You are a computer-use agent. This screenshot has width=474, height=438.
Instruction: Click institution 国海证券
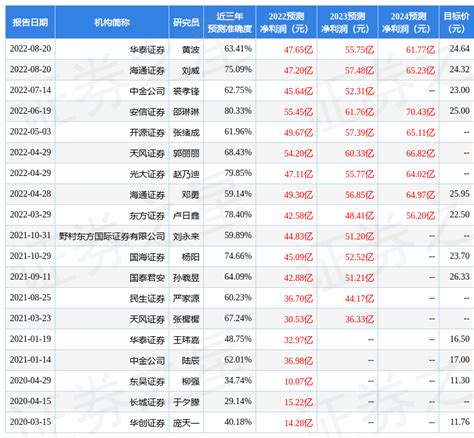click(x=147, y=257)
